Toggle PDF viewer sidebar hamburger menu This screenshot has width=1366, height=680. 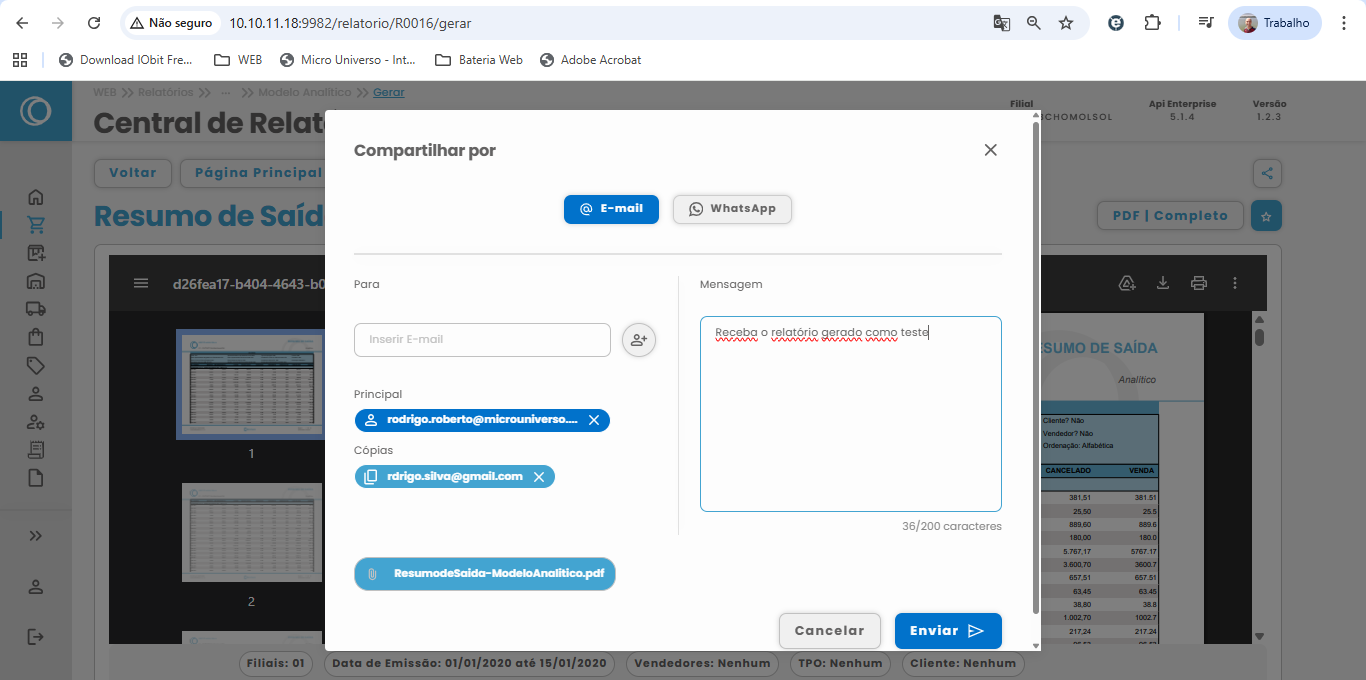coord(141,283)
